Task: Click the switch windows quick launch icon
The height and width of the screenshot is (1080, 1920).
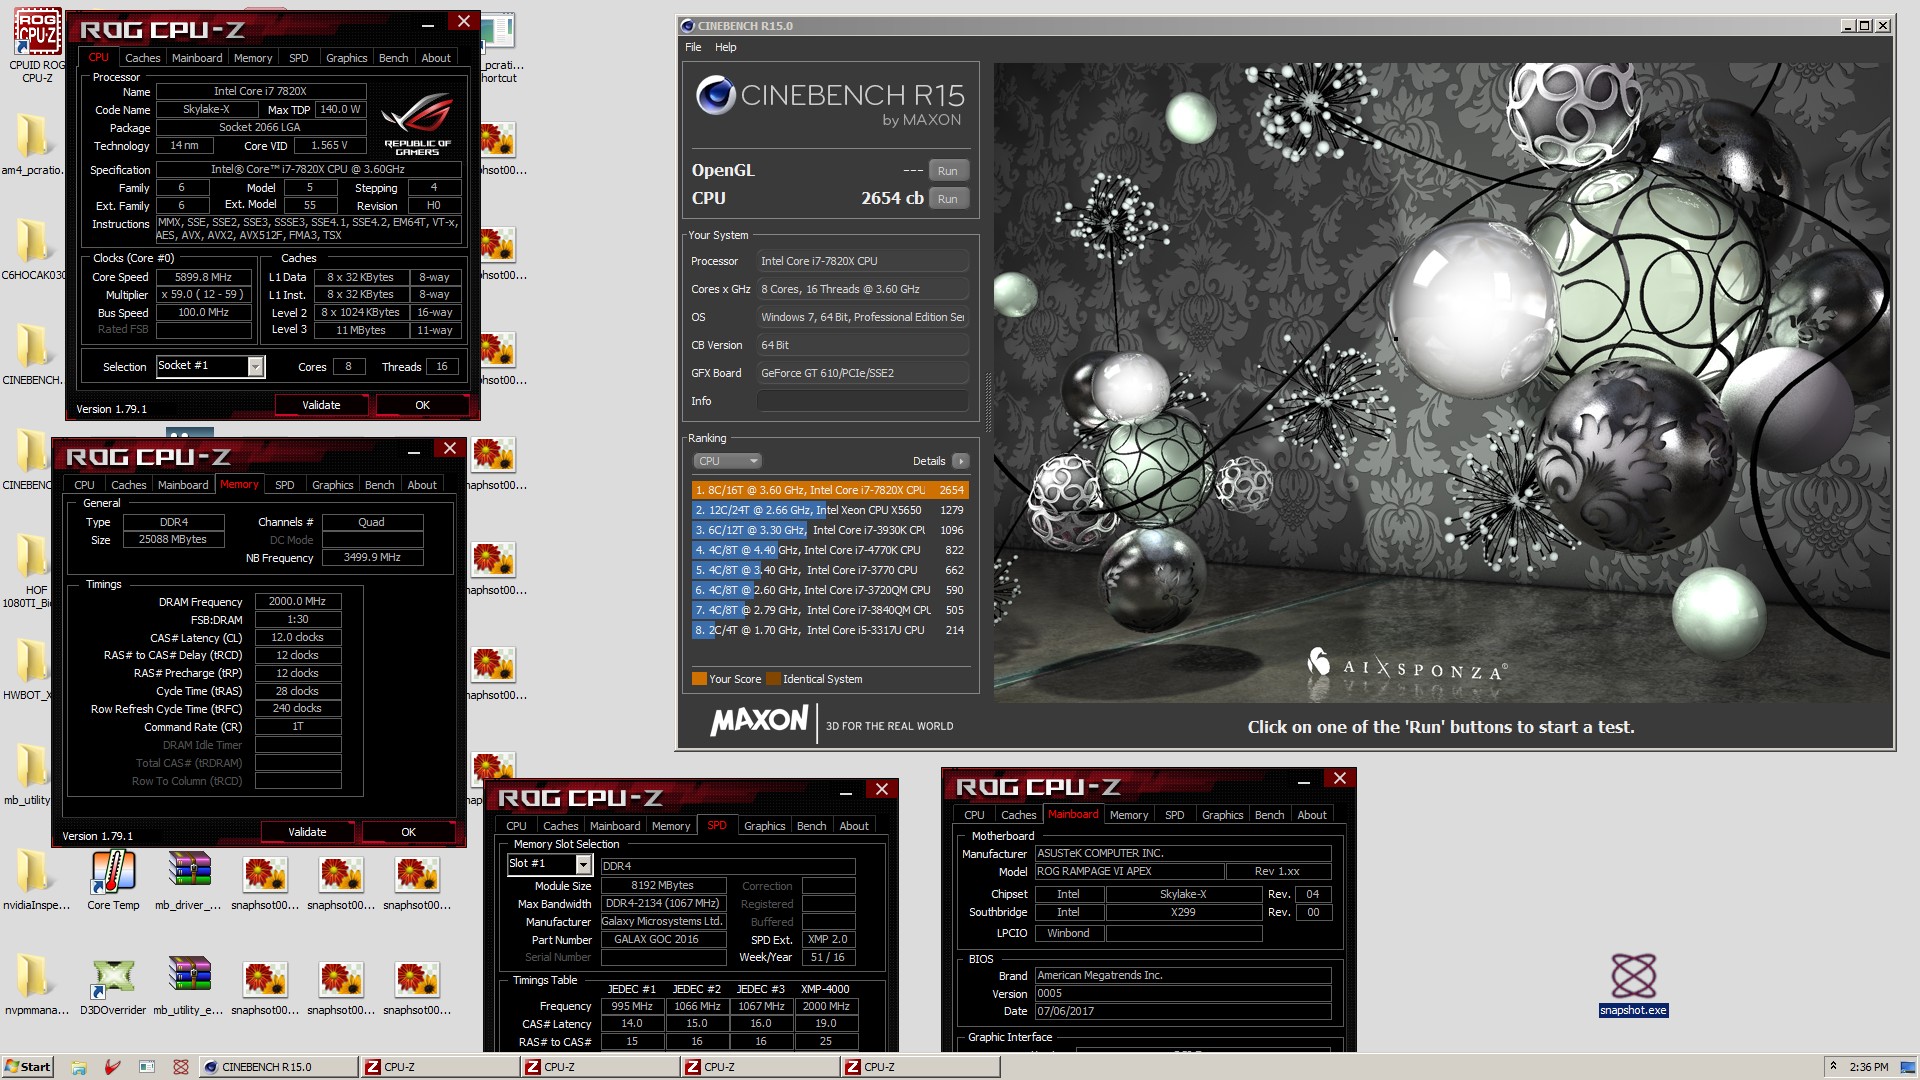Action: pos(147,1067)
